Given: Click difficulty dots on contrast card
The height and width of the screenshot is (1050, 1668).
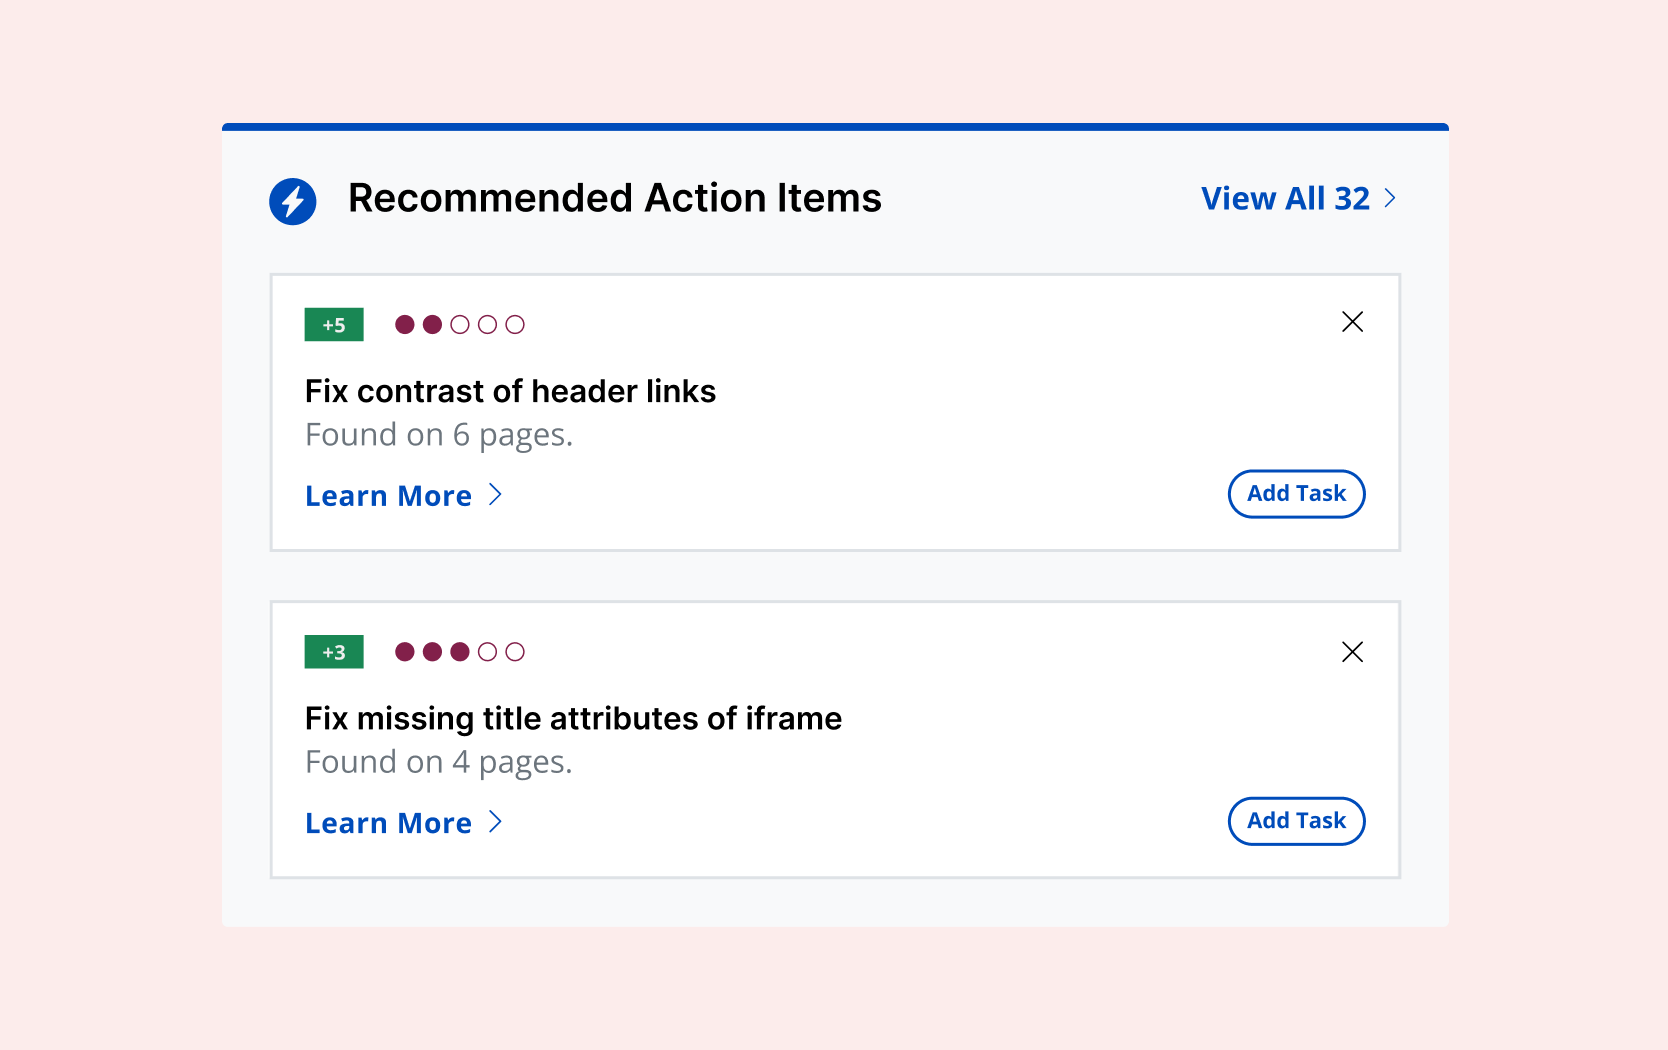Looking at the screenshot, I should [x=459, y=325].
